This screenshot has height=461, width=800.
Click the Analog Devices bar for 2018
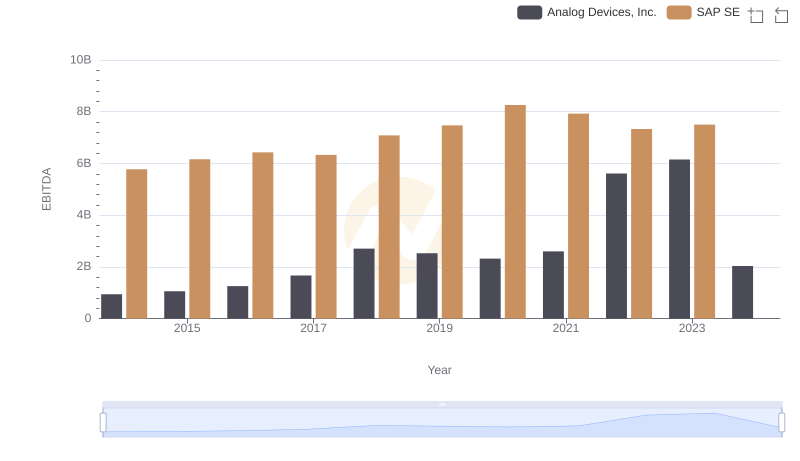[x=364, y=283]
